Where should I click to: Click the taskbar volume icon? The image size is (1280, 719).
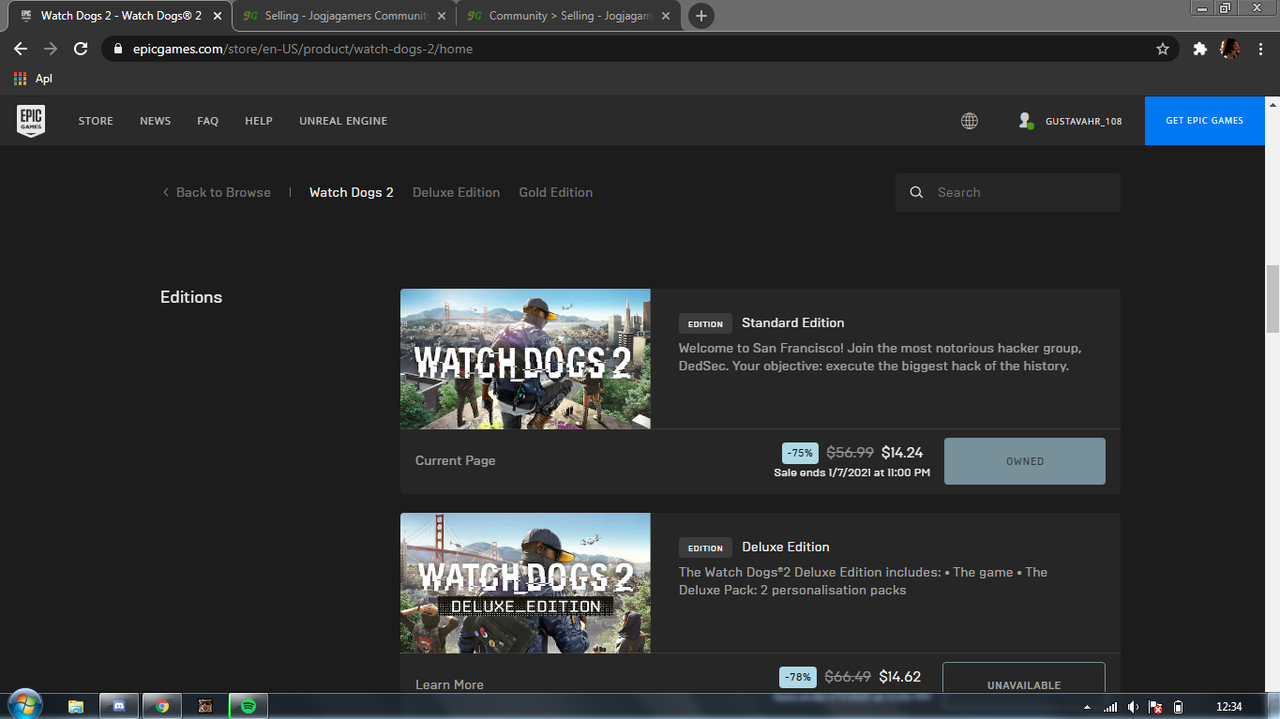click(1133, 707)
